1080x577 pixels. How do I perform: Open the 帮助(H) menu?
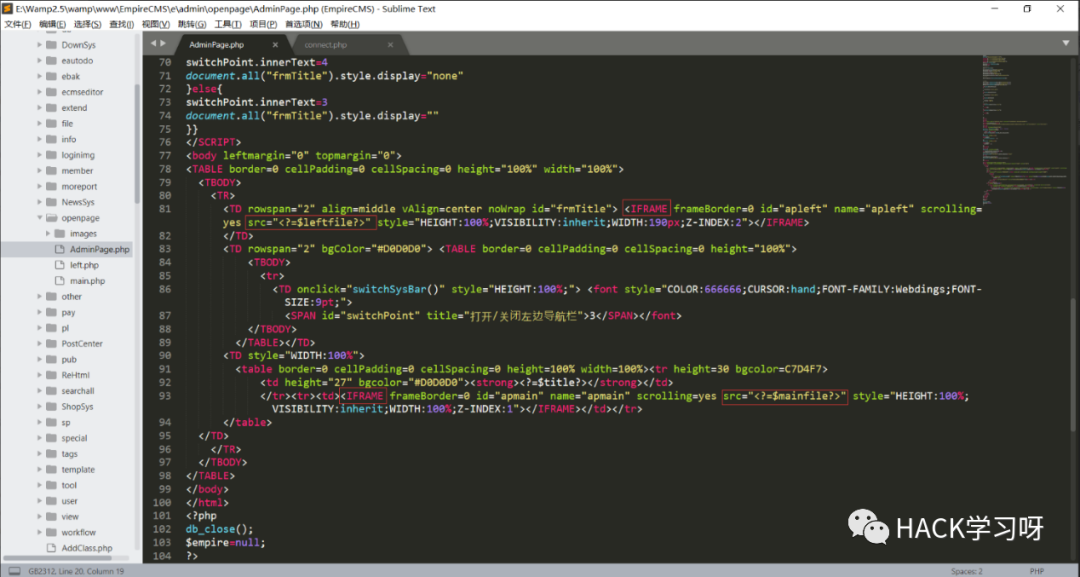344,24
